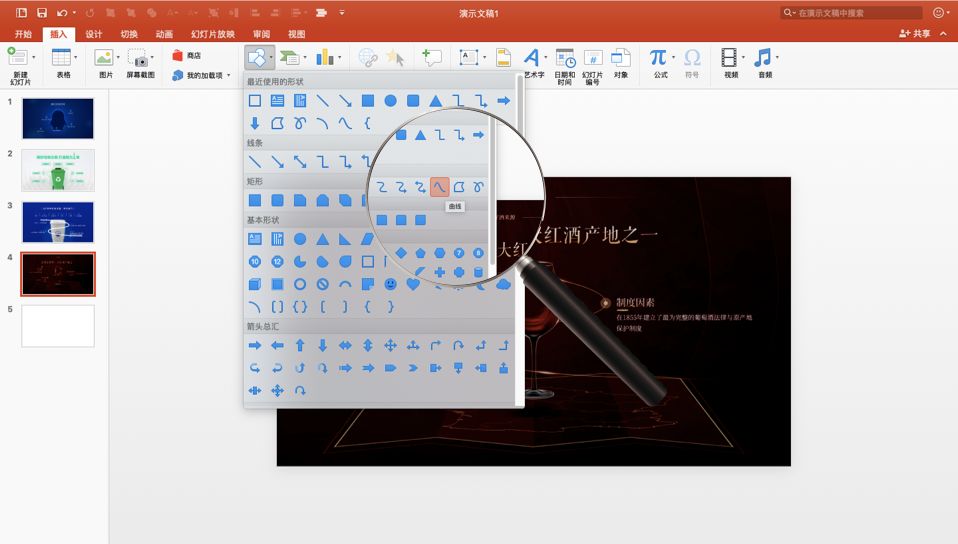Select the pie shape in basic shapes

click(x=300, y=262)
